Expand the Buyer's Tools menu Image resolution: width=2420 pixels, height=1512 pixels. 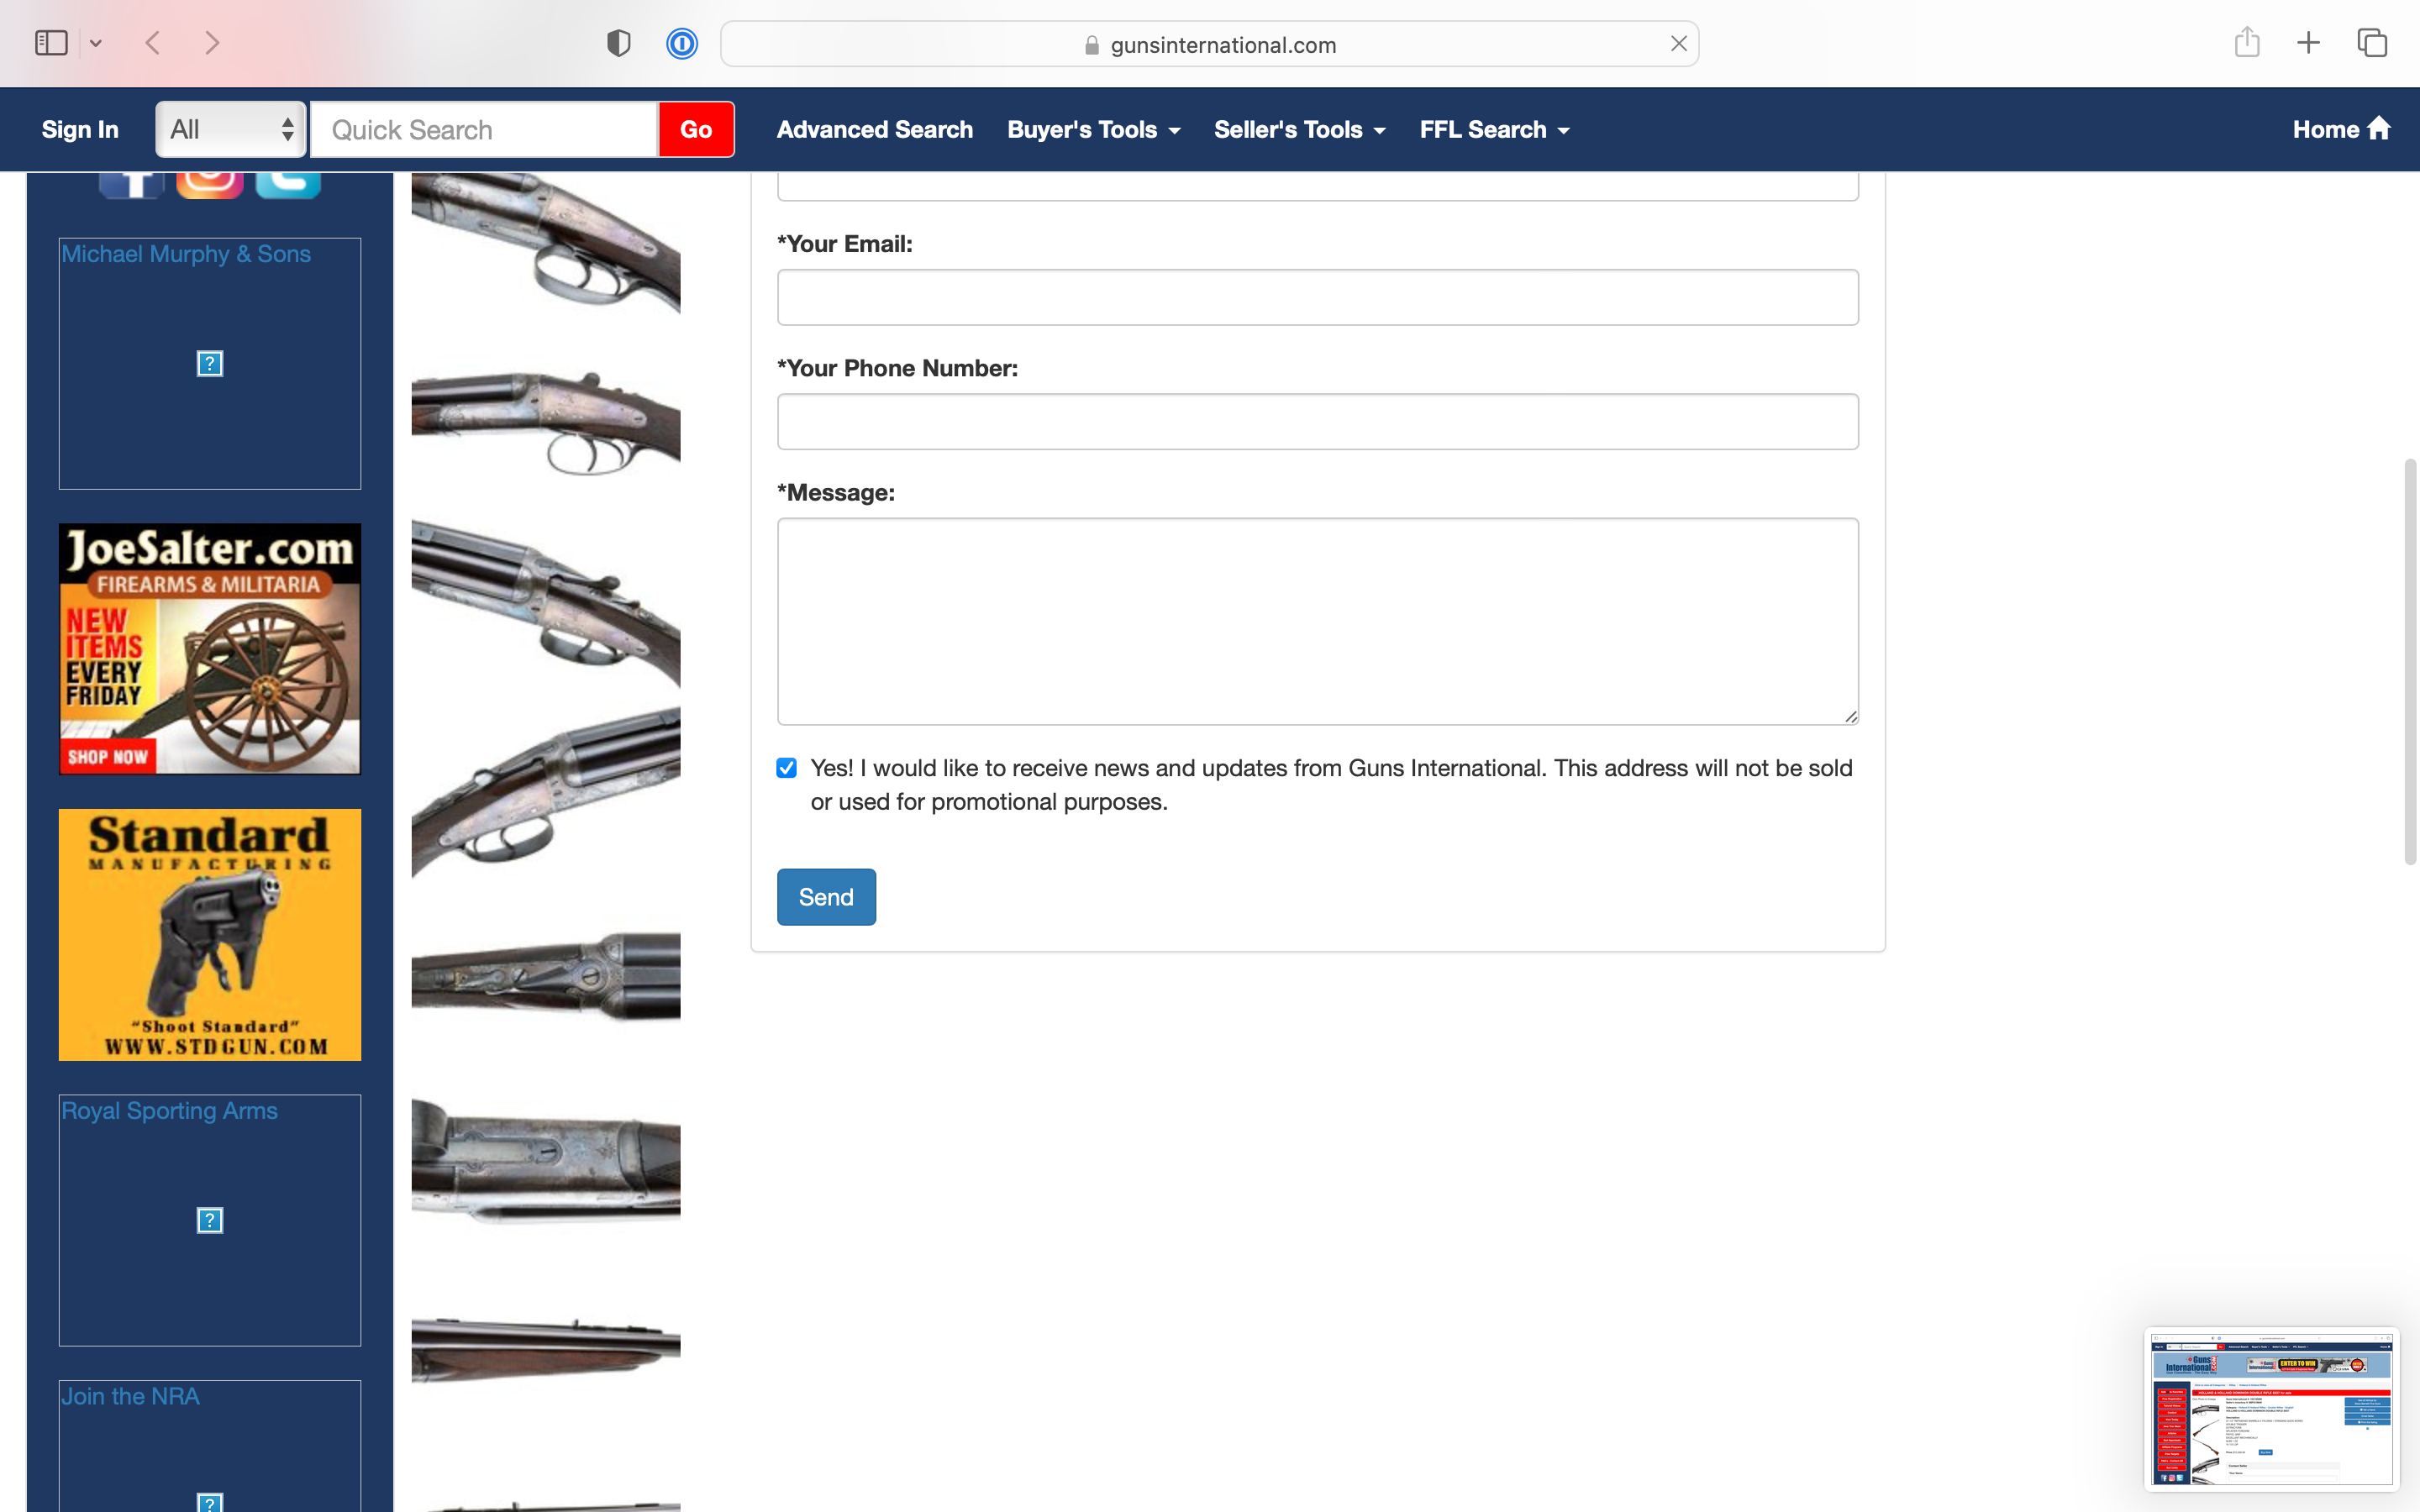point(1094,129)
